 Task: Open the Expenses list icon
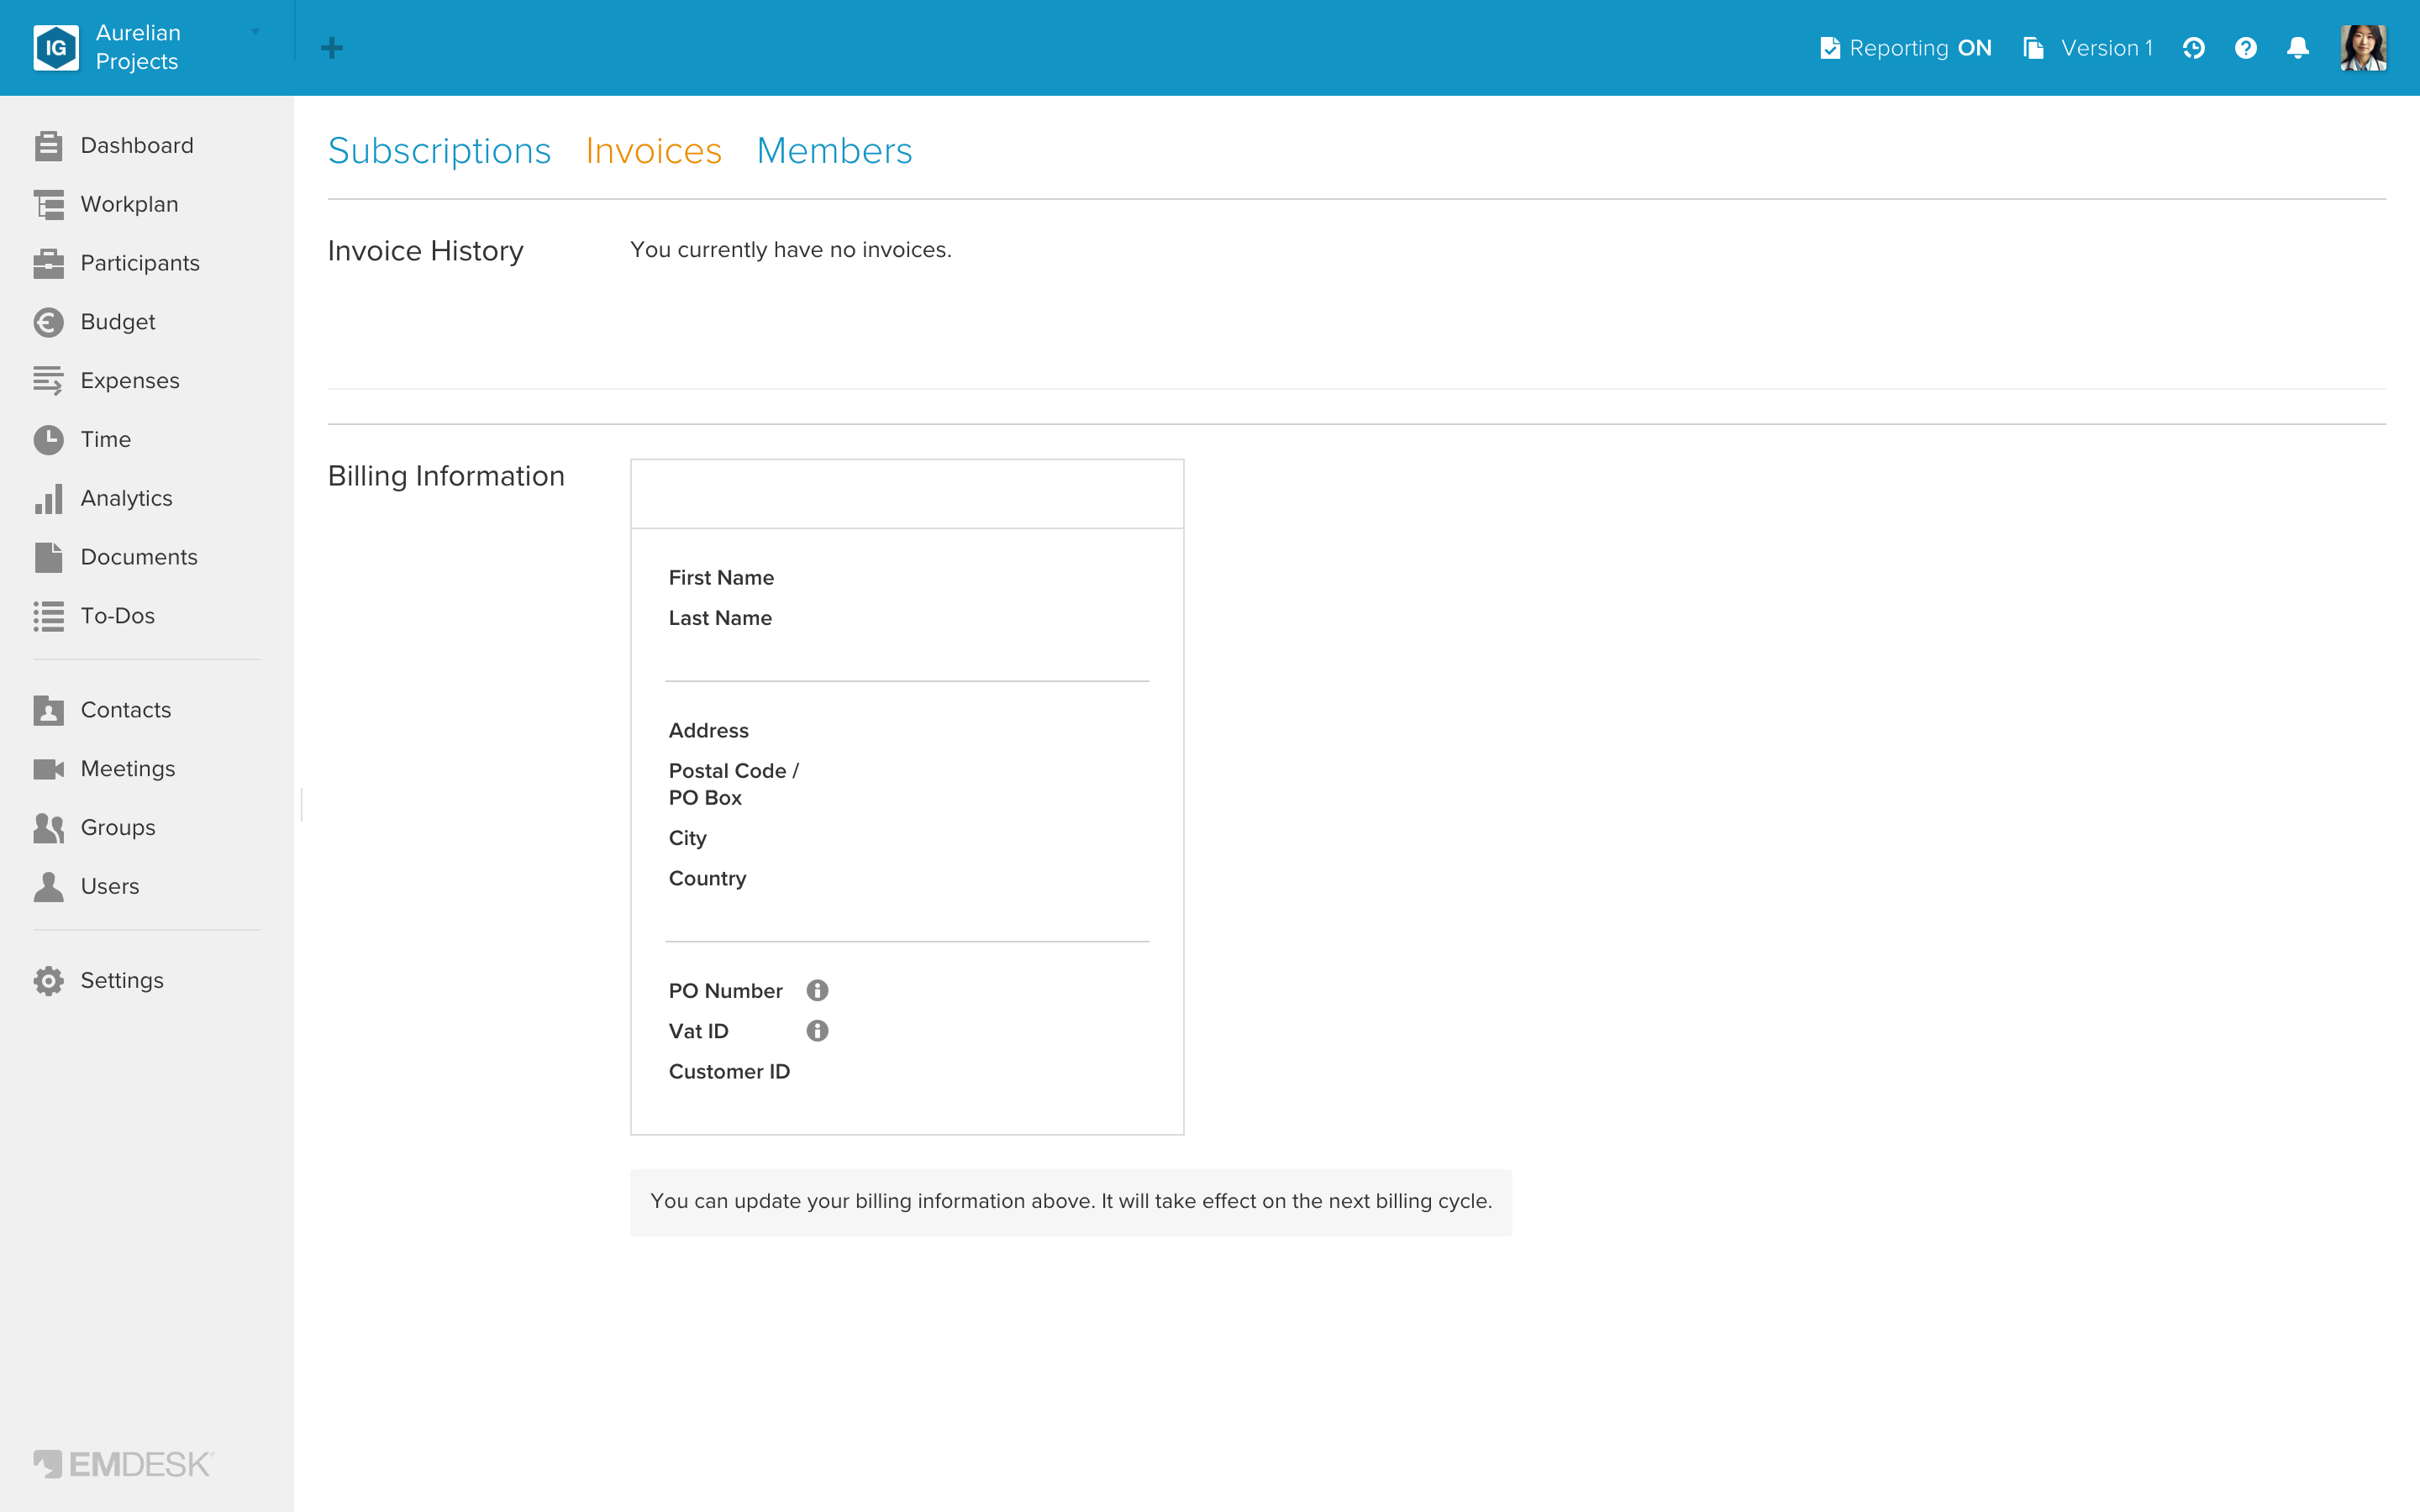(x=48, y=381)
